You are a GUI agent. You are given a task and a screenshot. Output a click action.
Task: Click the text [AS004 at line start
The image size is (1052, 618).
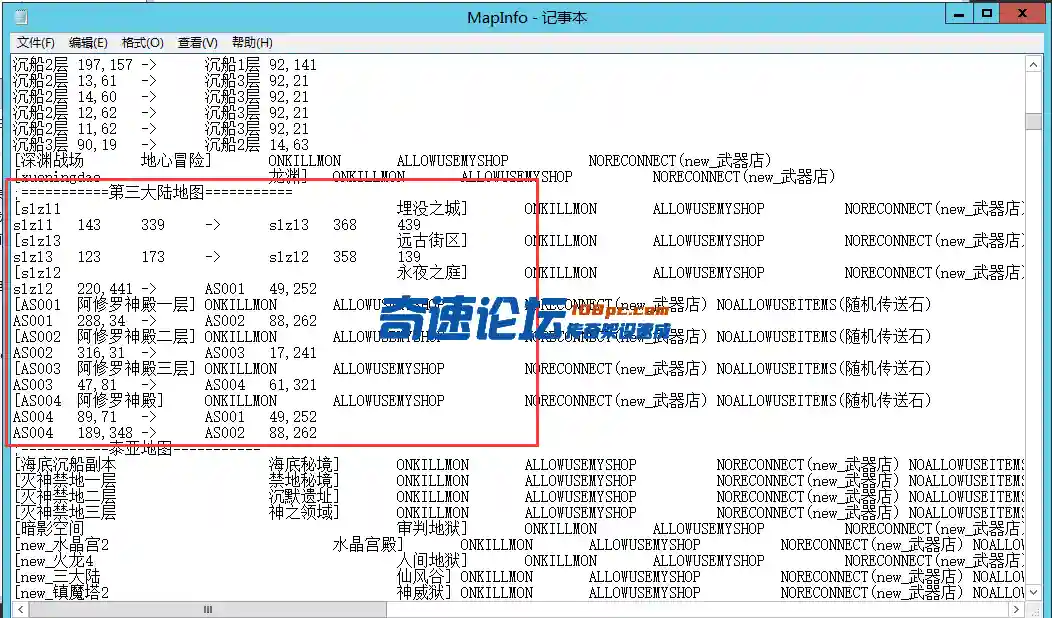(38, 401)
